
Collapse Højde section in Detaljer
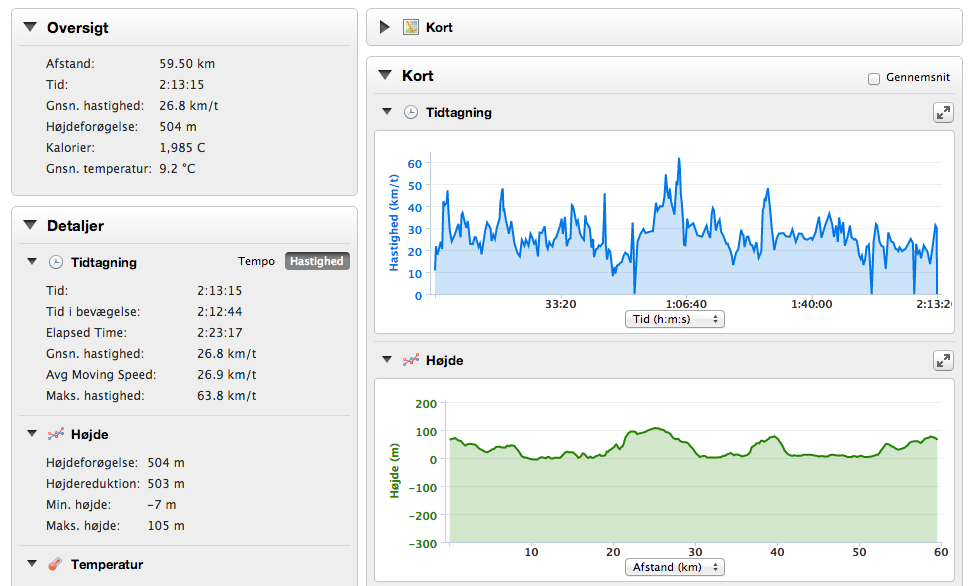pos(32,434)
